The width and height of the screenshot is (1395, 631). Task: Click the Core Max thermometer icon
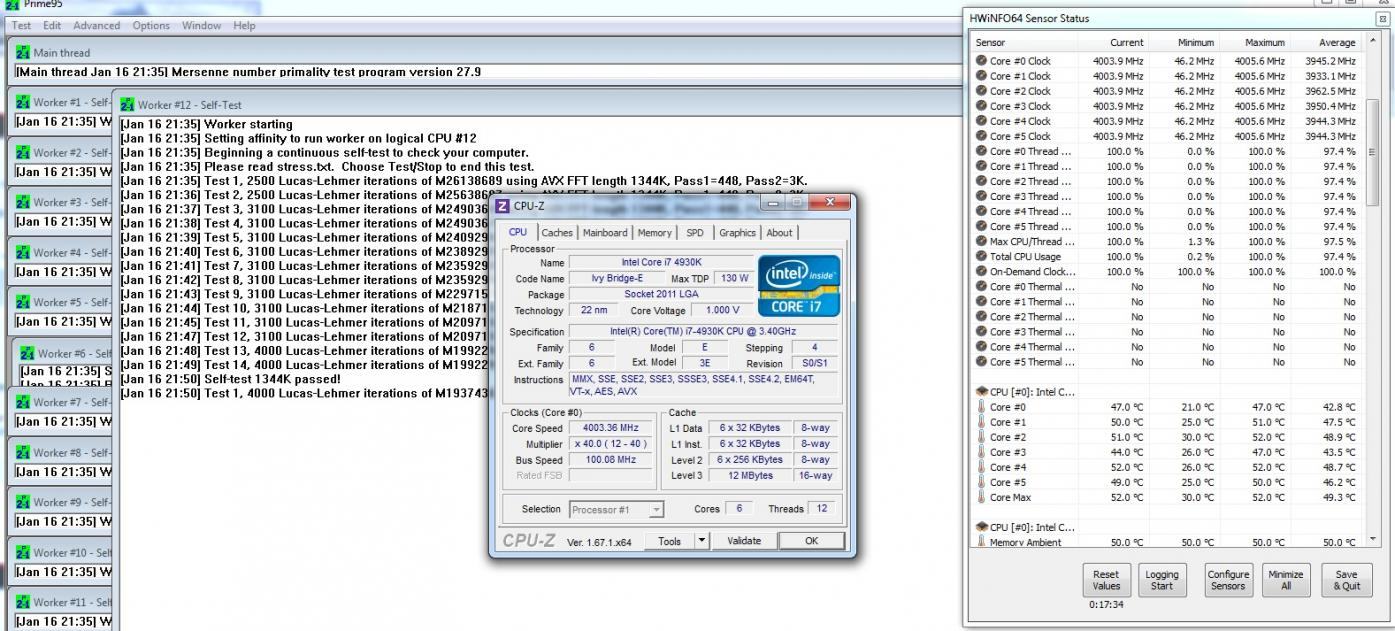[x=981, y=497]
